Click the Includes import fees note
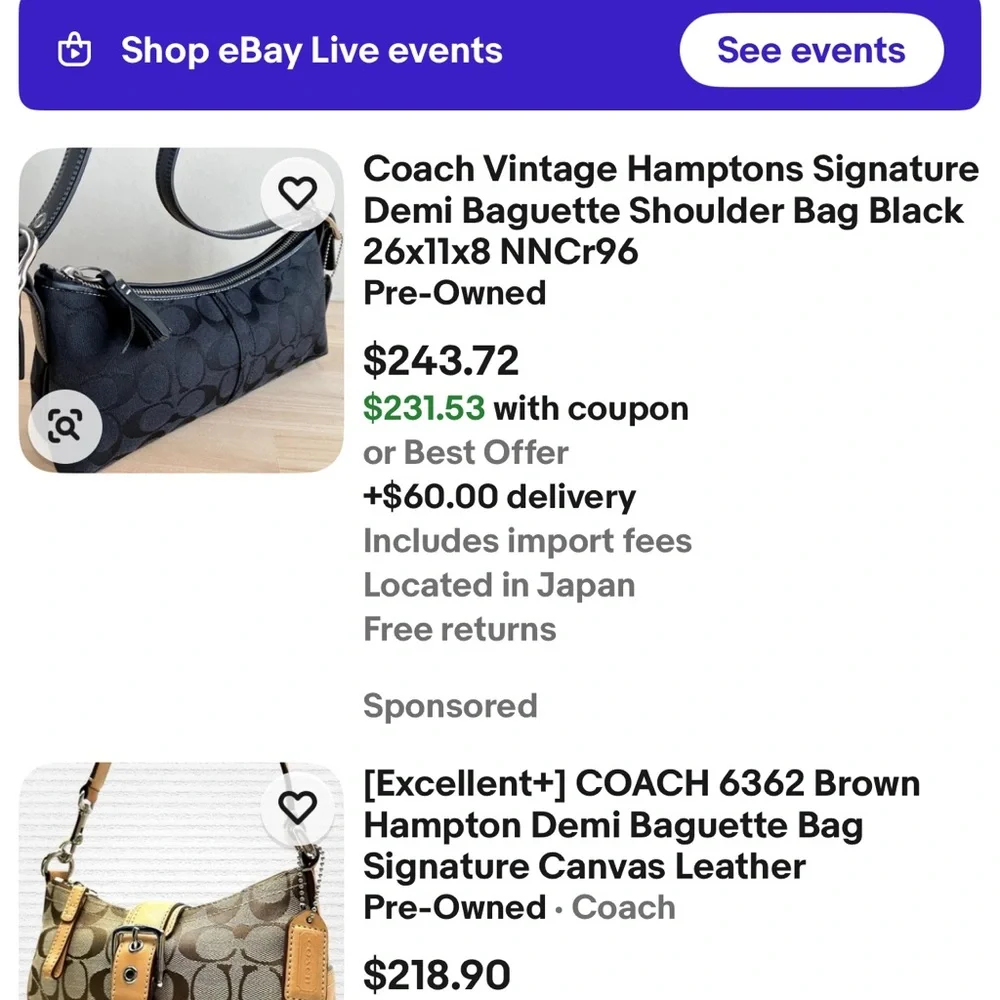1000x1000 pixels. [527, 541]
